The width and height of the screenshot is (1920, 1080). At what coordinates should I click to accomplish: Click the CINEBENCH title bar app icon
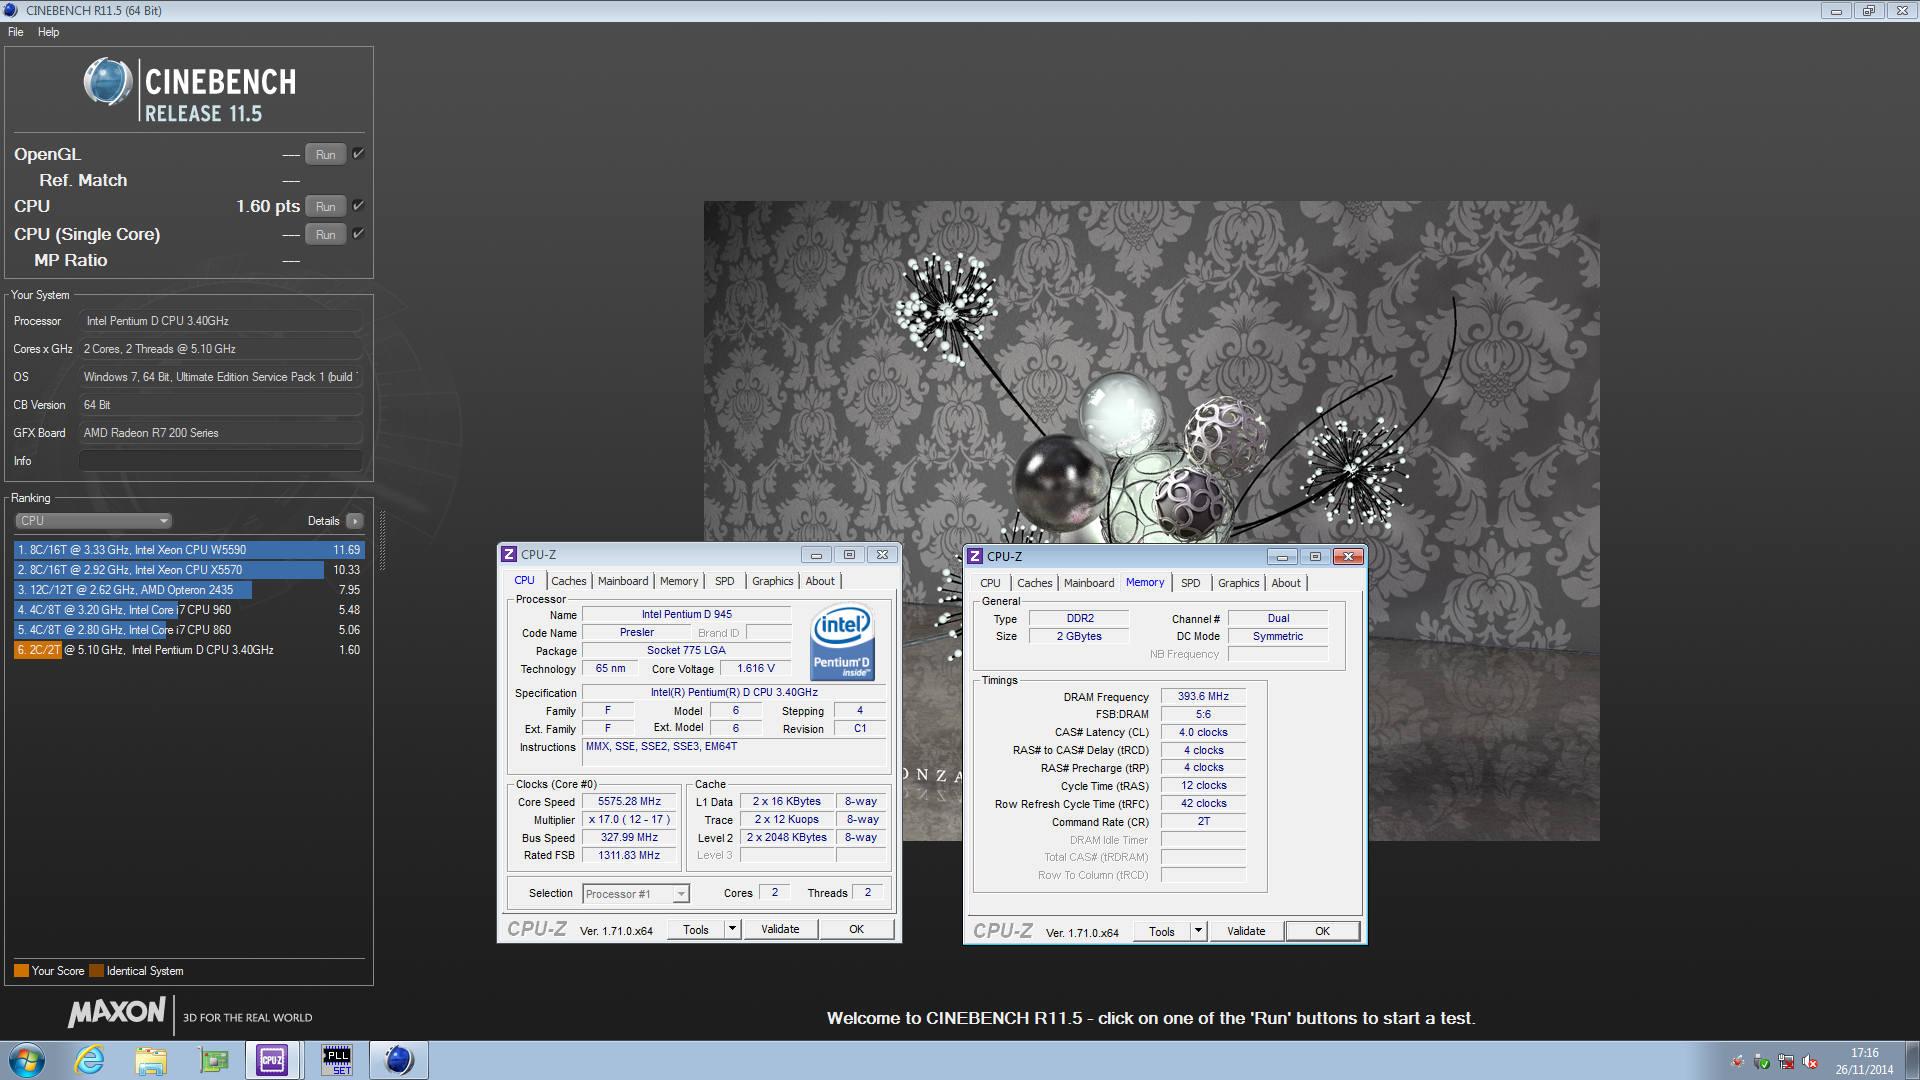pyautogui.click(x=11, y=10)
